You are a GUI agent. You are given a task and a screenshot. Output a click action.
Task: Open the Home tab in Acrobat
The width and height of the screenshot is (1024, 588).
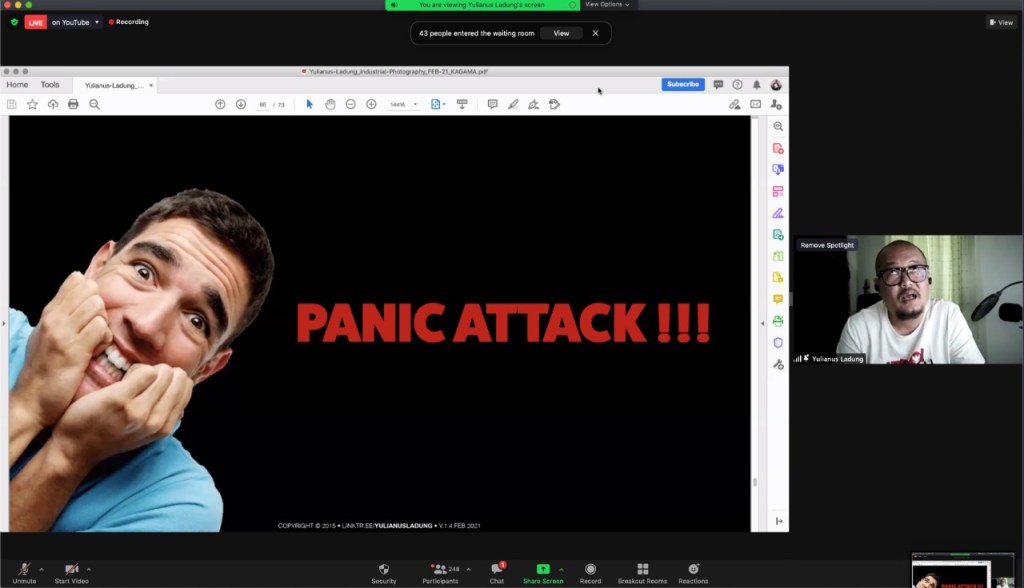coord(17,85)
